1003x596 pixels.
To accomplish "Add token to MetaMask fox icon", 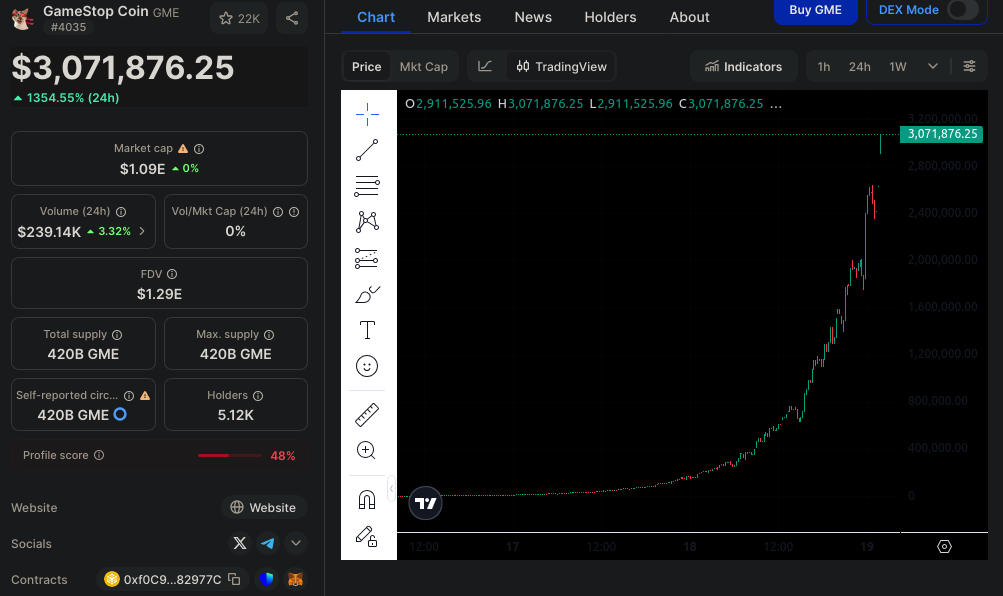I will tap(295, 579).
